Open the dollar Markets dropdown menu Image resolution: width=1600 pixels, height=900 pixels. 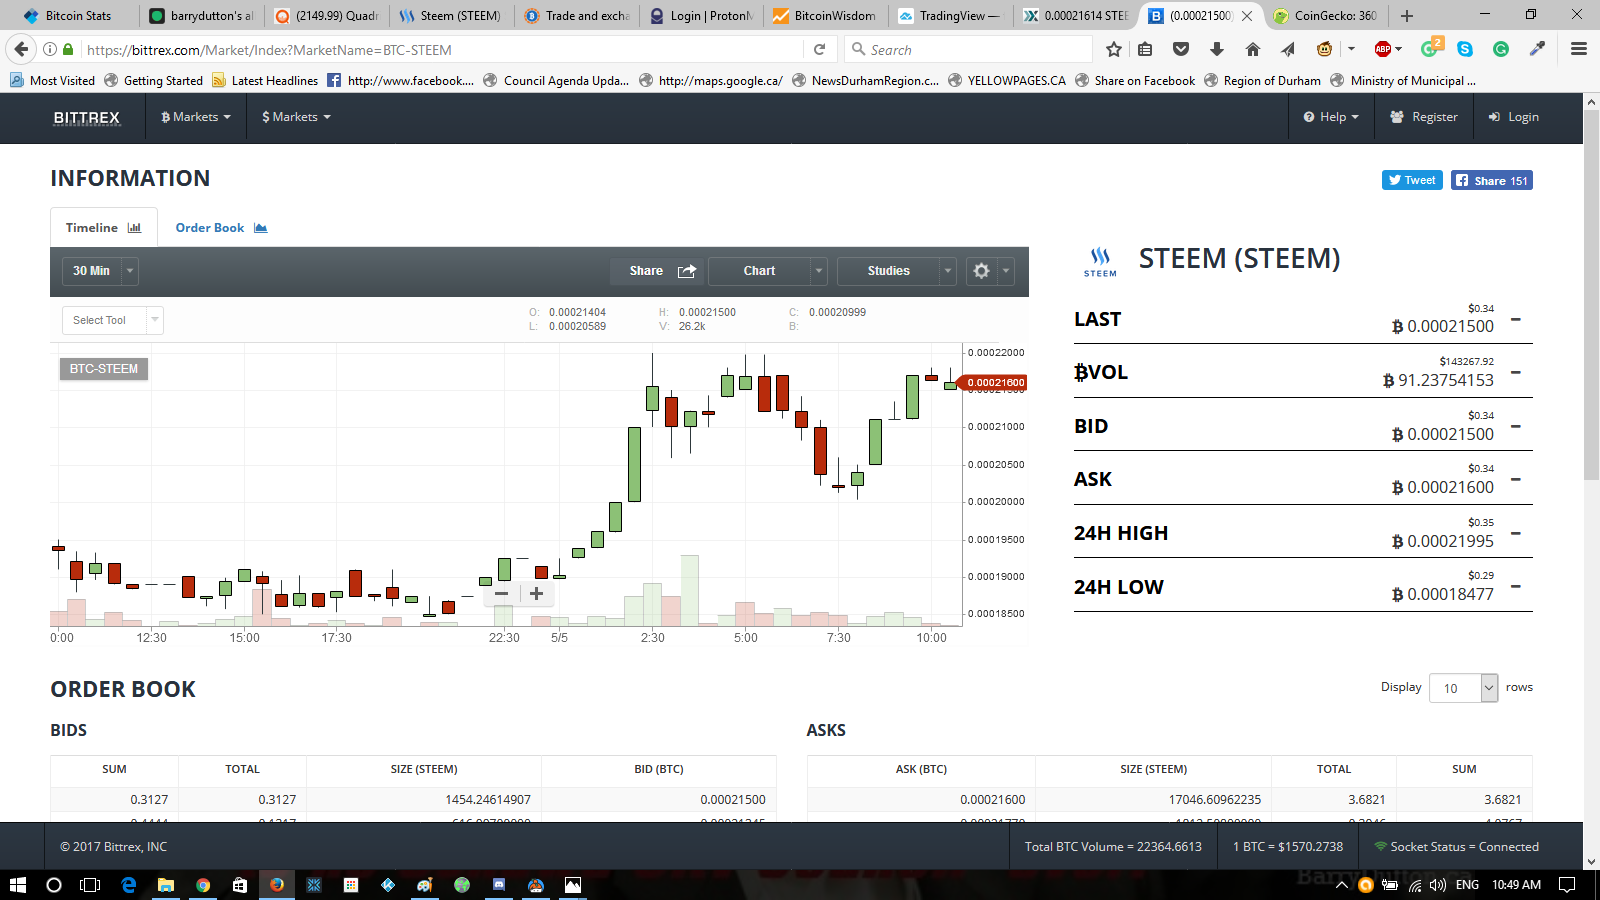[296, 117]
